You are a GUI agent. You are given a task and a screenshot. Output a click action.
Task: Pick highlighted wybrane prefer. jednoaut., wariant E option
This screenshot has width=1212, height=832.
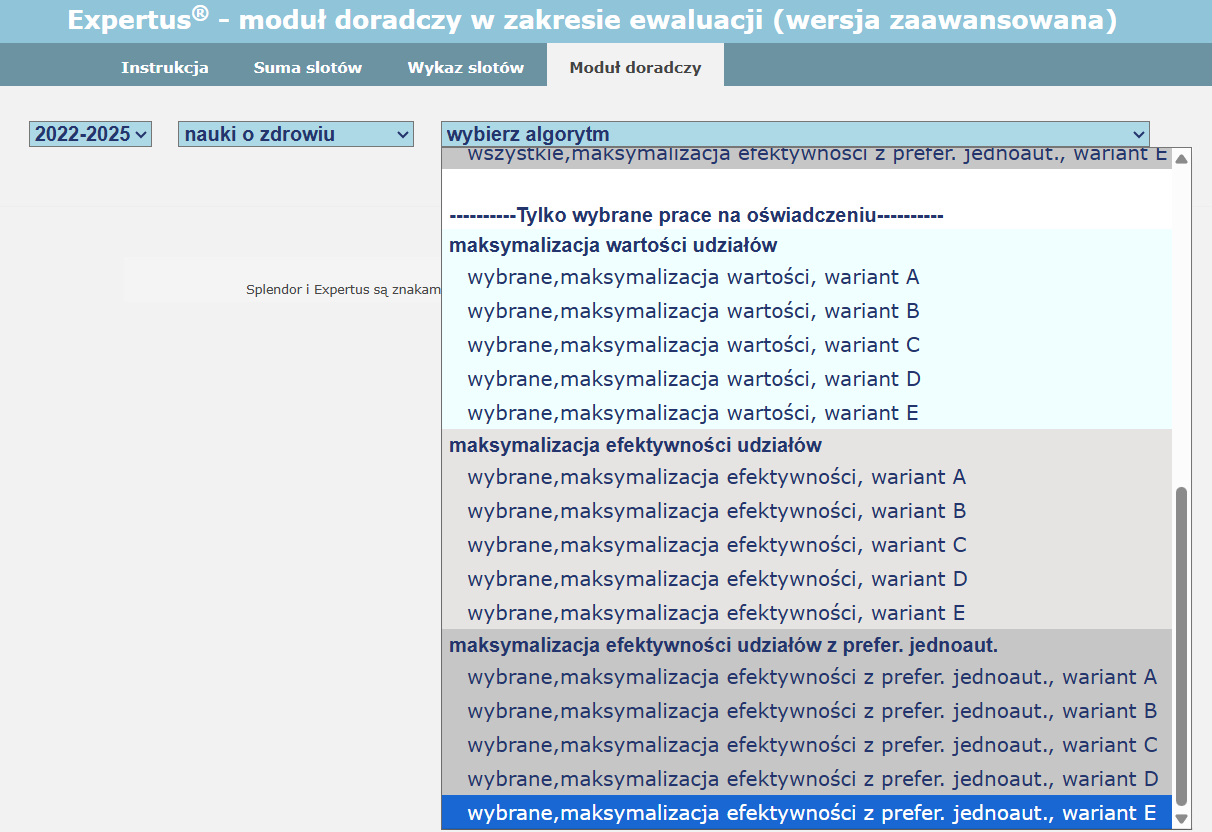tap(811, 813)
